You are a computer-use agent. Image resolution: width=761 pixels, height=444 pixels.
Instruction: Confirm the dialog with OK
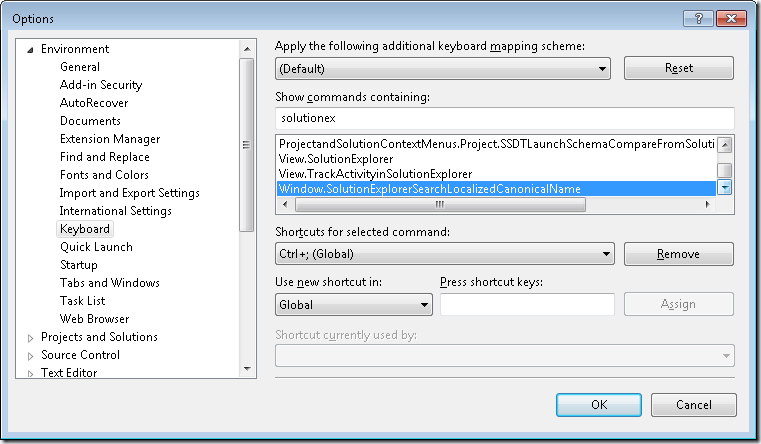point(599,405)
